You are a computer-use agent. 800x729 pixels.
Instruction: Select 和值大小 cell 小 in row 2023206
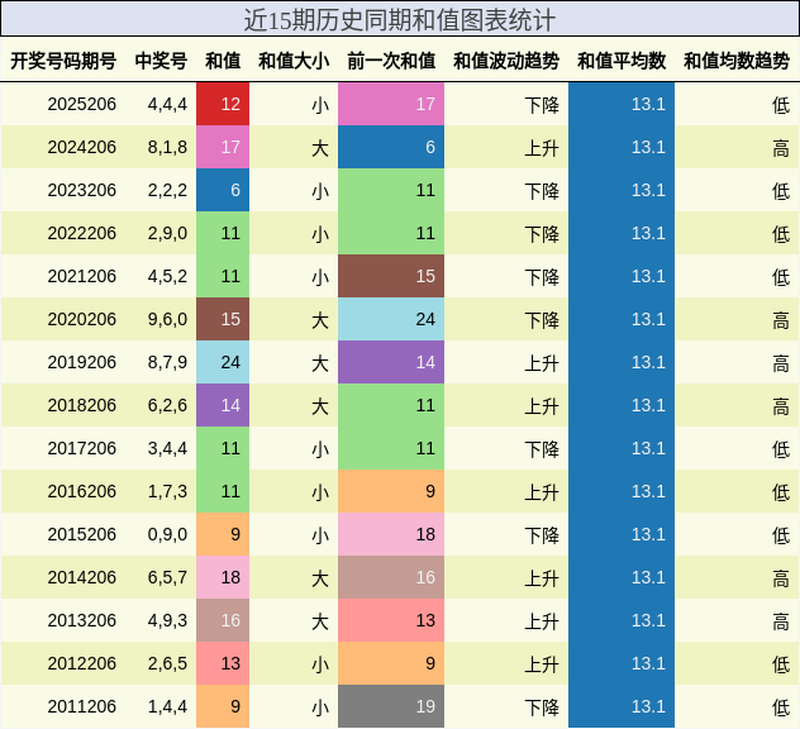coord(320,191)
